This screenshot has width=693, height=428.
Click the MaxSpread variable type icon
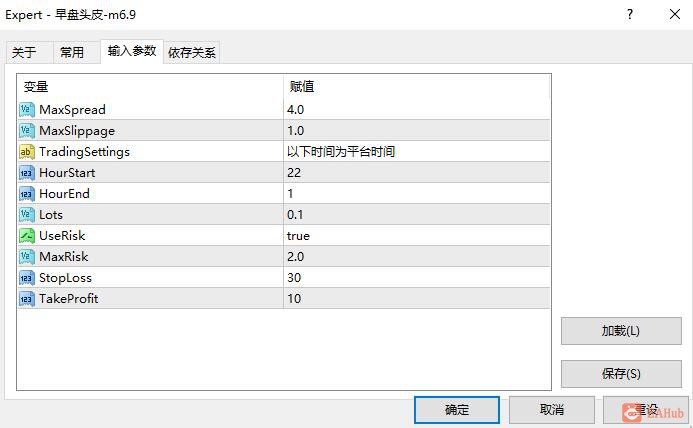(27, 110)
